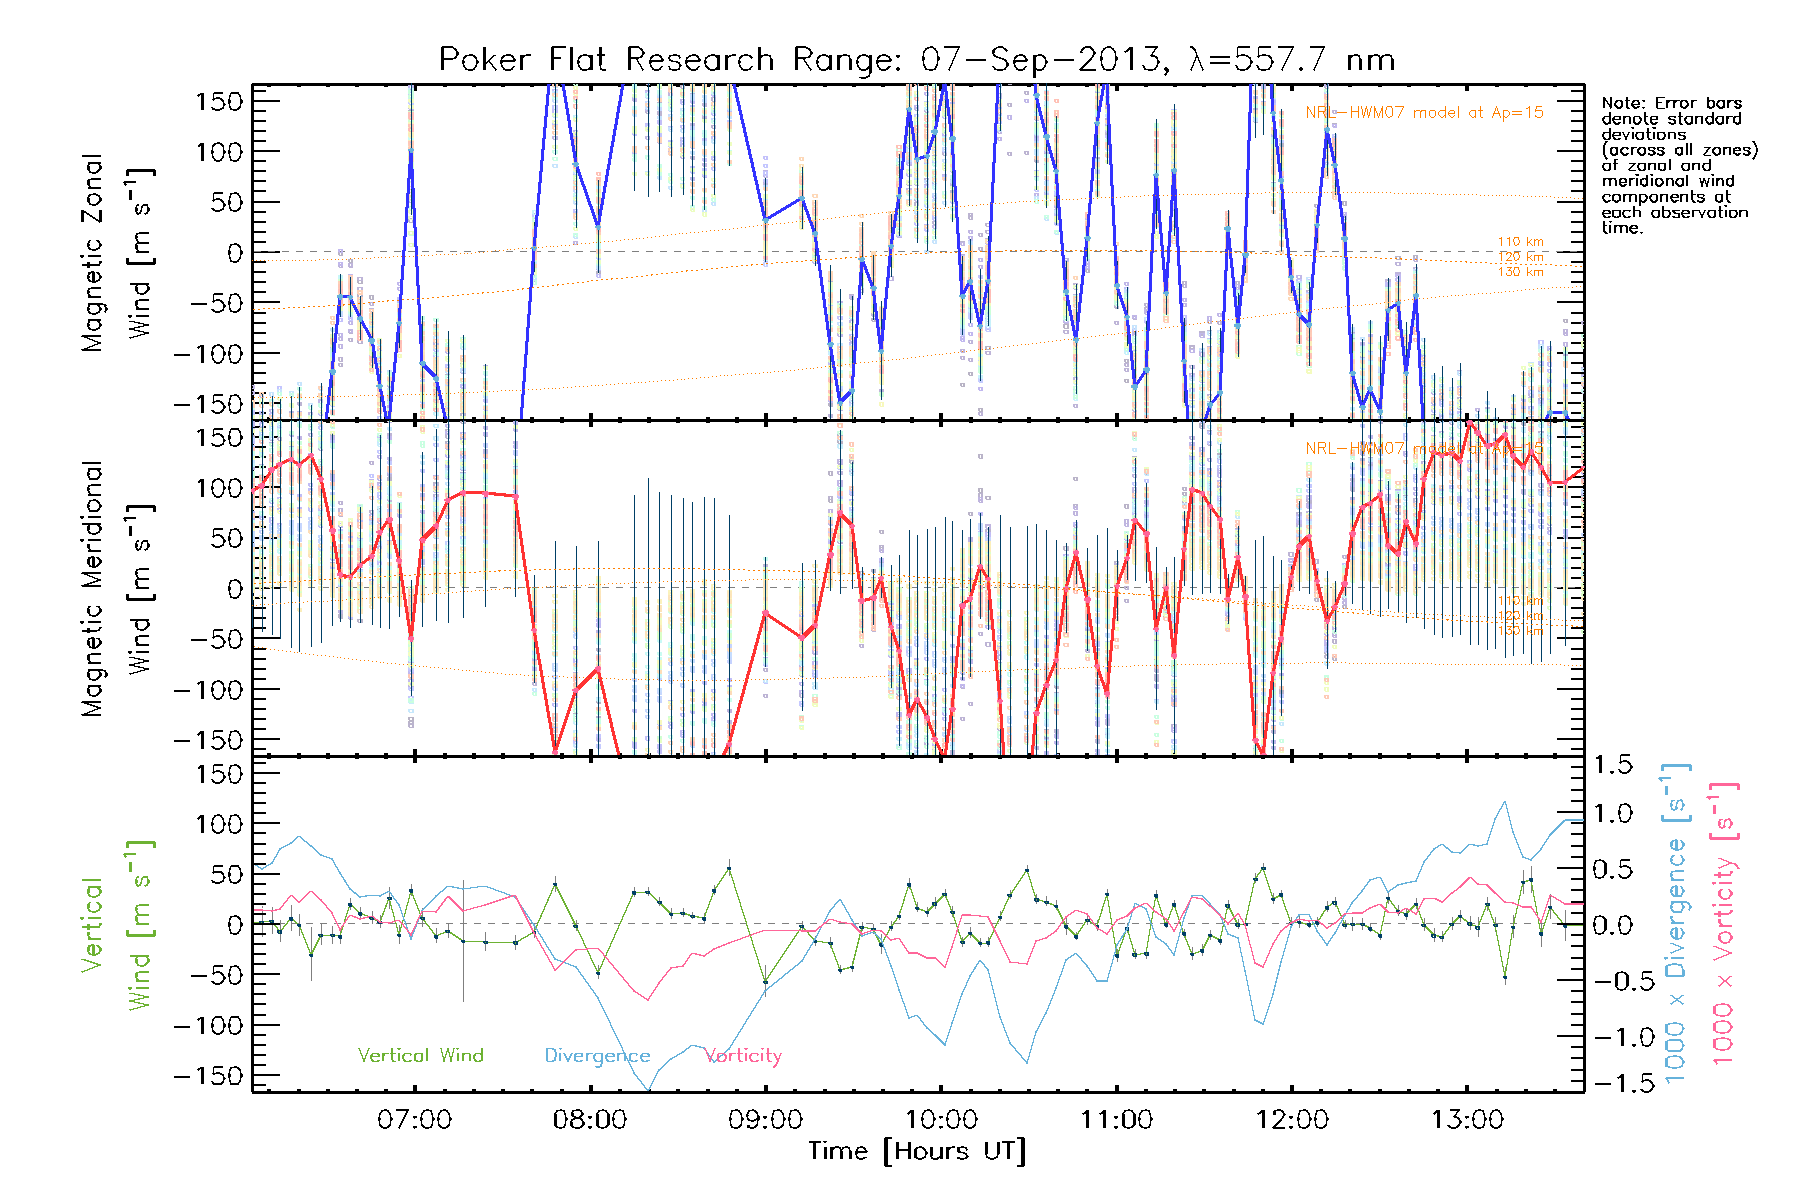Click NRL-HWM07 model label in the zonal panel
This screenshot has width=1800, height=1200.
click(1424, 113)
